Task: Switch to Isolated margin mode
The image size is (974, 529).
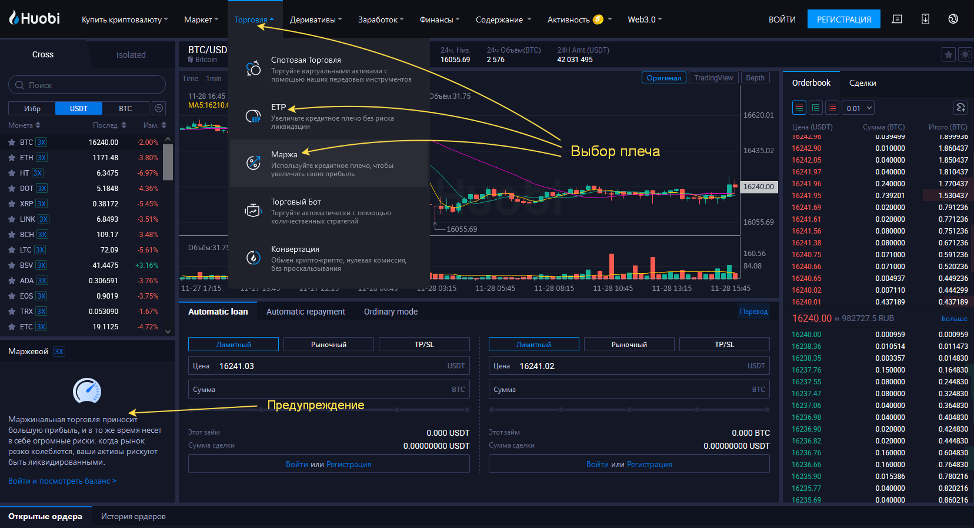Action: pos(130,55)
